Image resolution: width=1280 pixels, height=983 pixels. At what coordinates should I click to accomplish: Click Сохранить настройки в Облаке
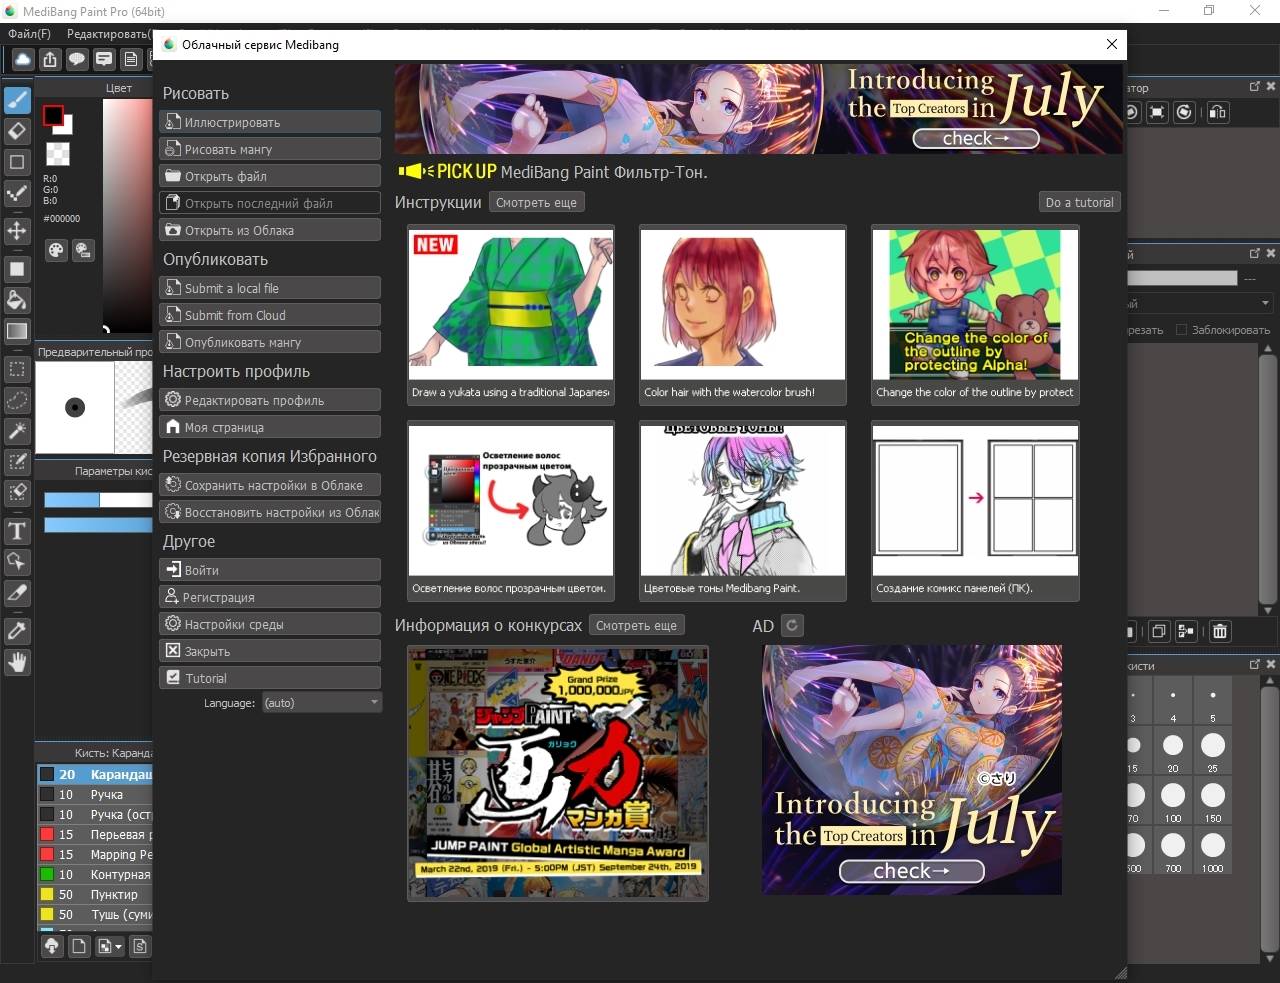(270, 485)
